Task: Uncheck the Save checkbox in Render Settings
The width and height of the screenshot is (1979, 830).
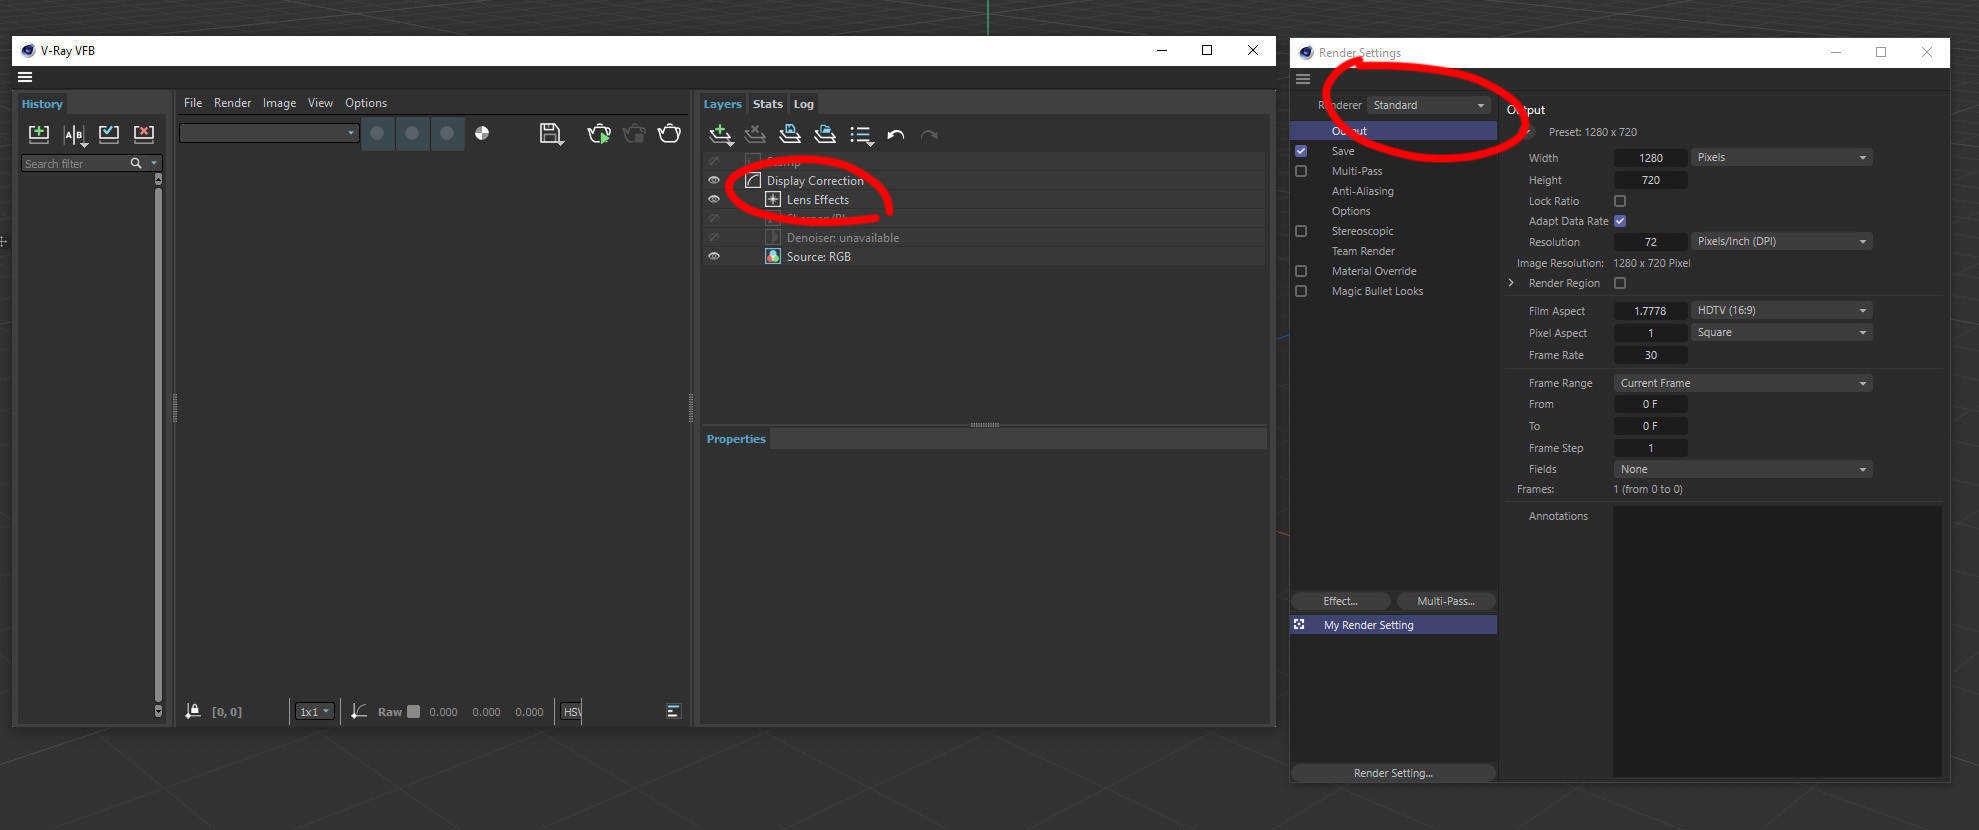Action: [x=1301, y=151]
